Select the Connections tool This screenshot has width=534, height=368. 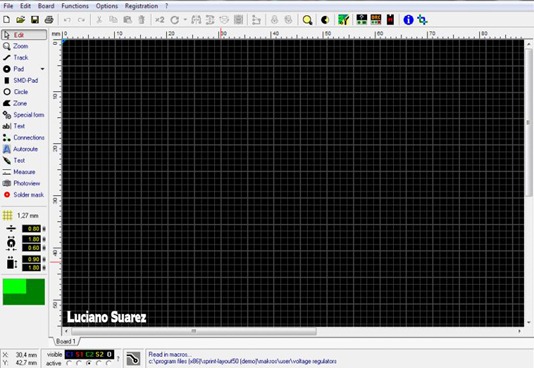point(24,138)
